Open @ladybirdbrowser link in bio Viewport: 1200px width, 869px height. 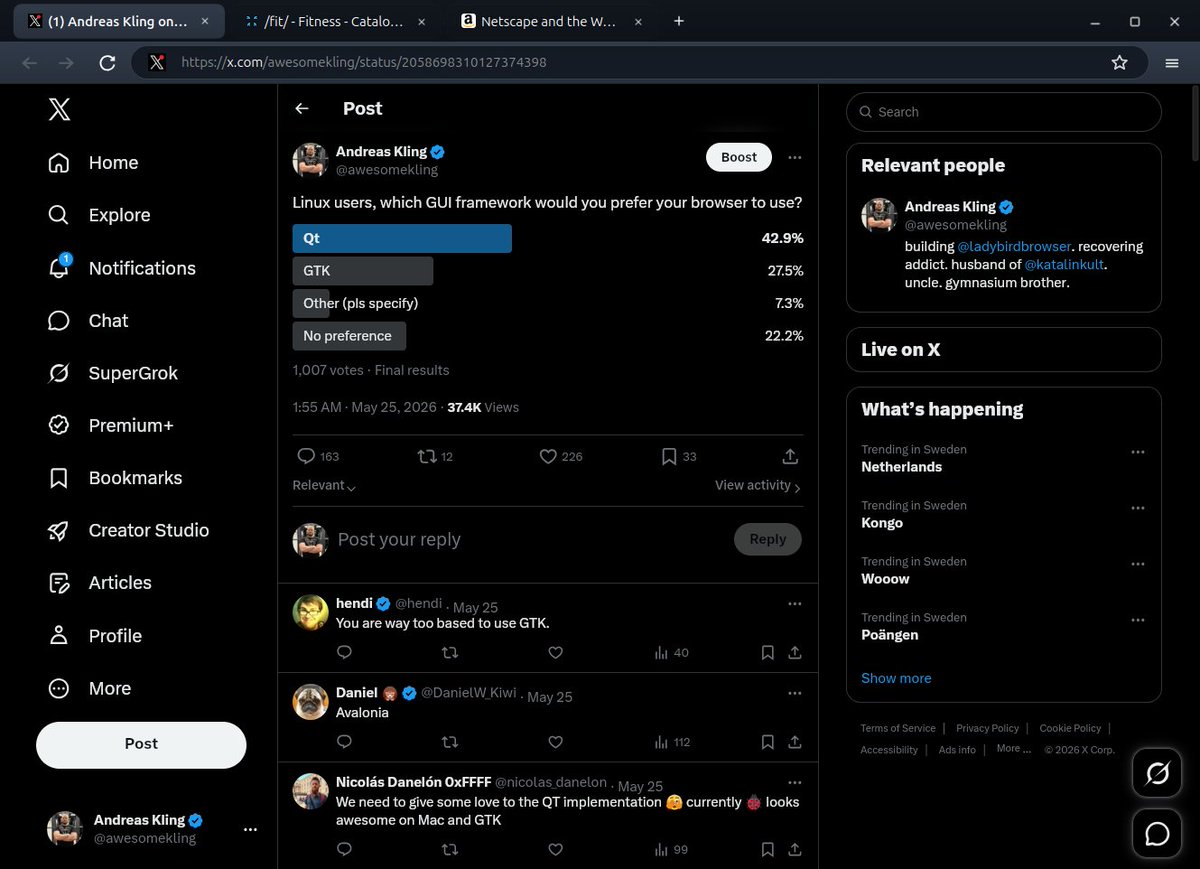1014,246
